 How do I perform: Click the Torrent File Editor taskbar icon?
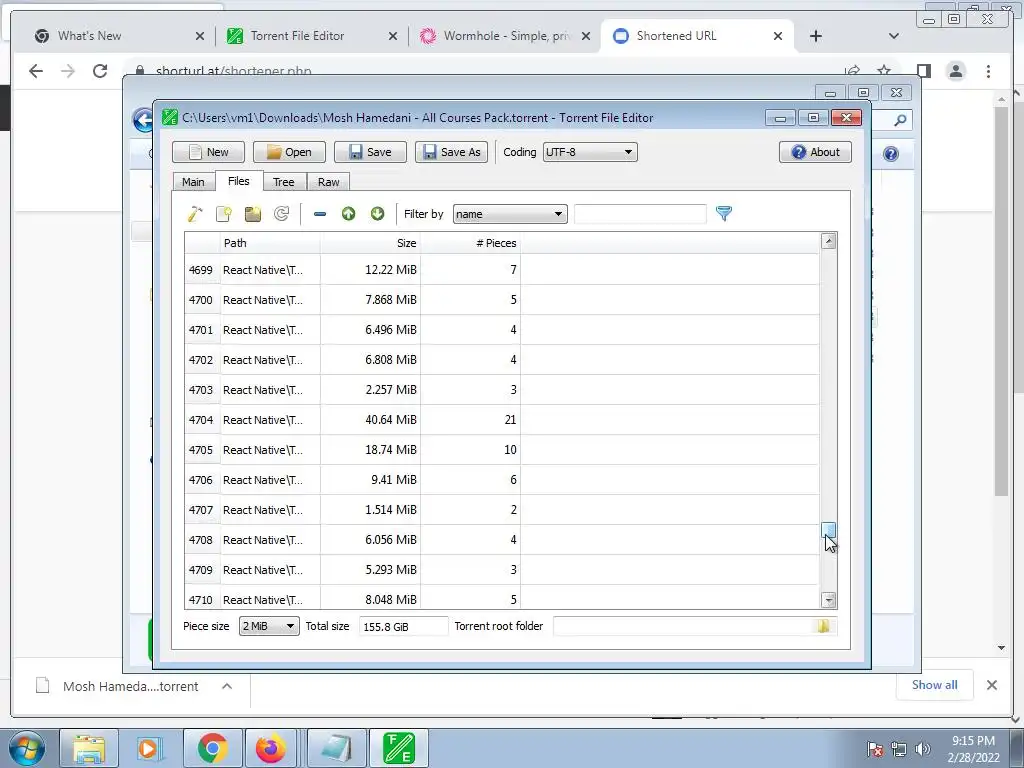pos(399,748)
